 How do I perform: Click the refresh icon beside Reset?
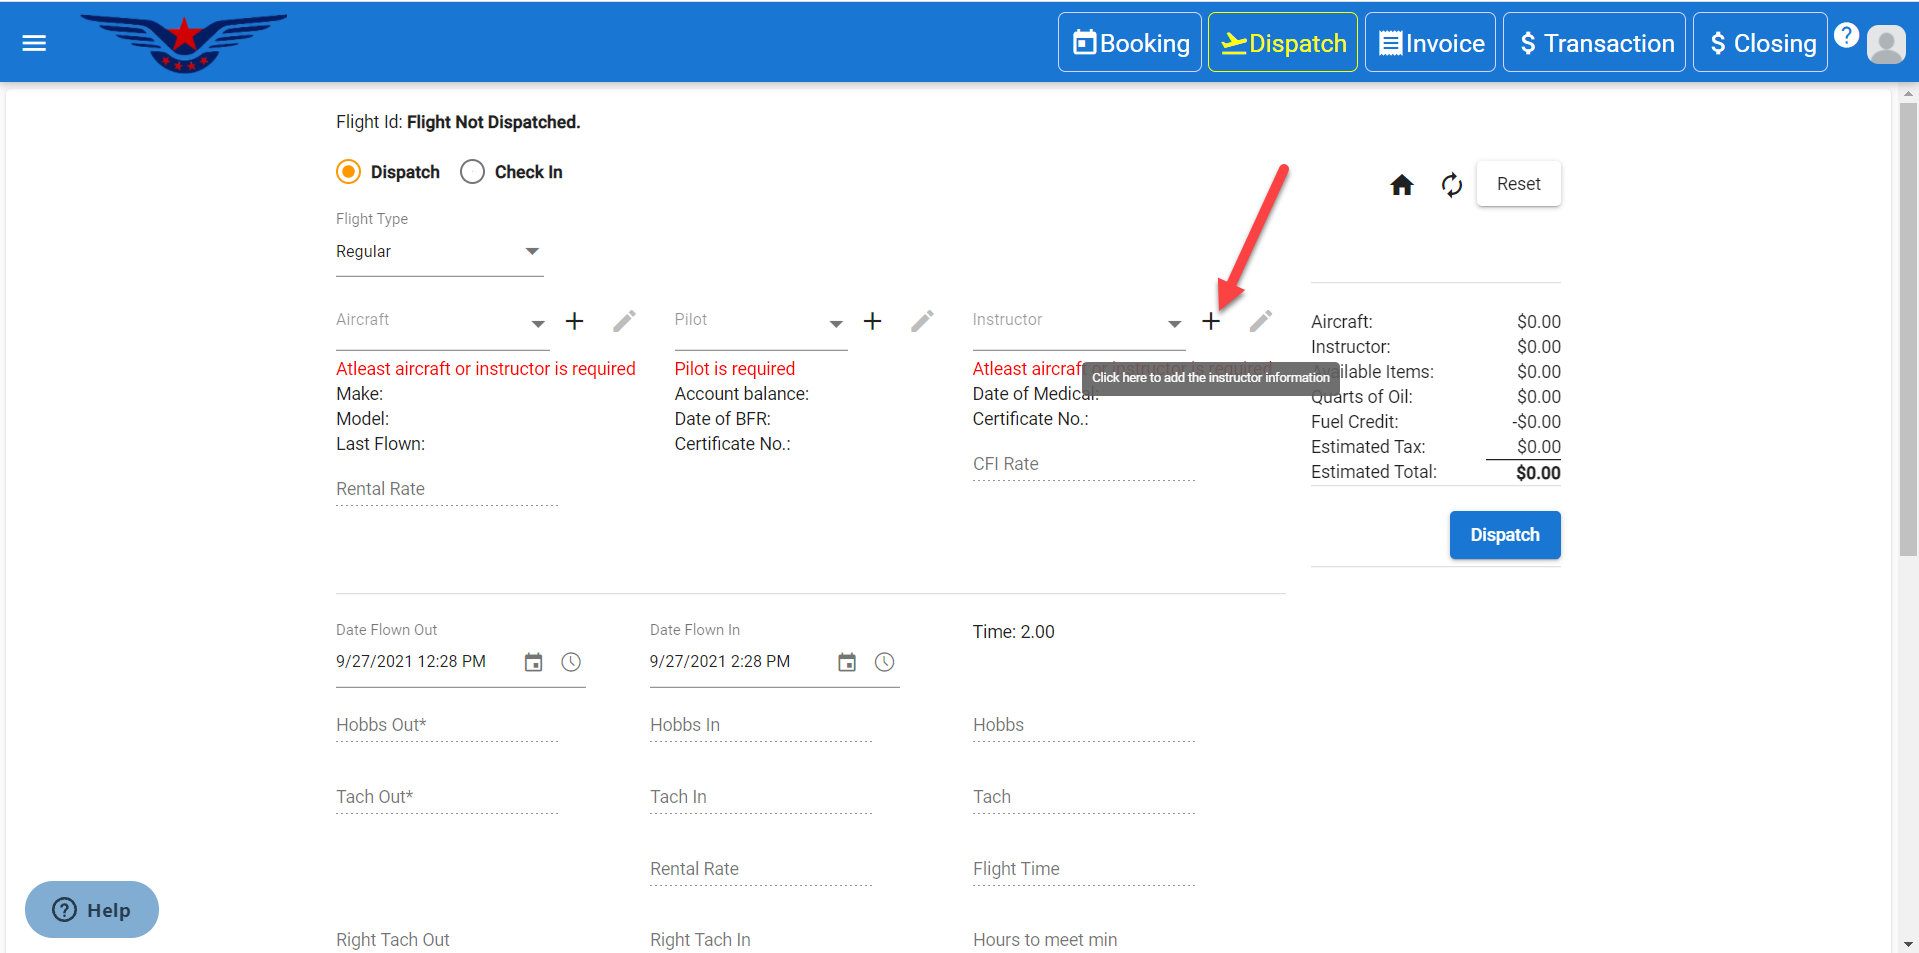coord(1451,185)
